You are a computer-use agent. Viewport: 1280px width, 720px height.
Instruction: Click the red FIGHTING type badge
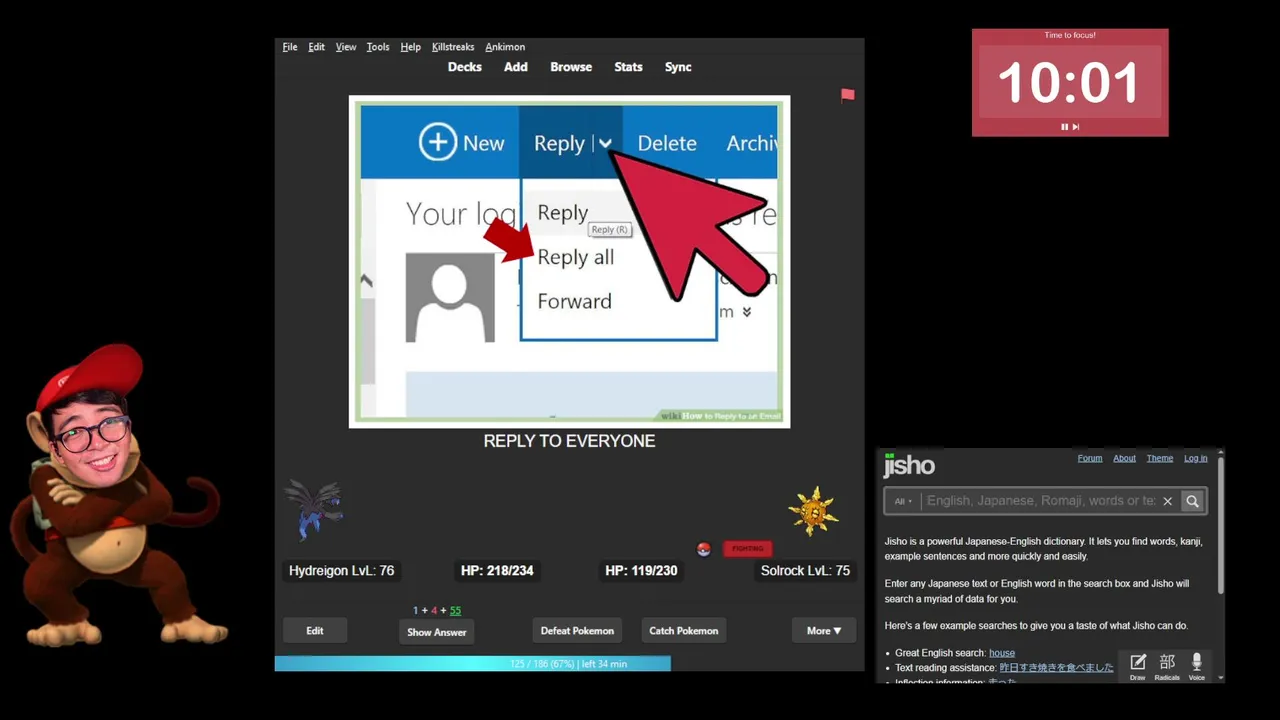pos(748,549)
